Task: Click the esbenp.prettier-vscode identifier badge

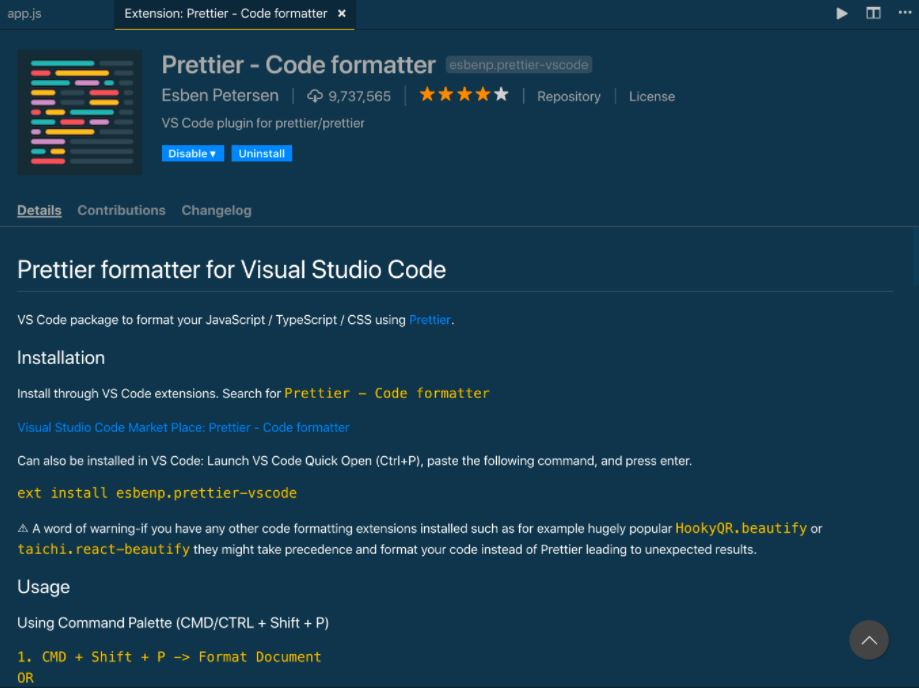Action: [519, 65]
